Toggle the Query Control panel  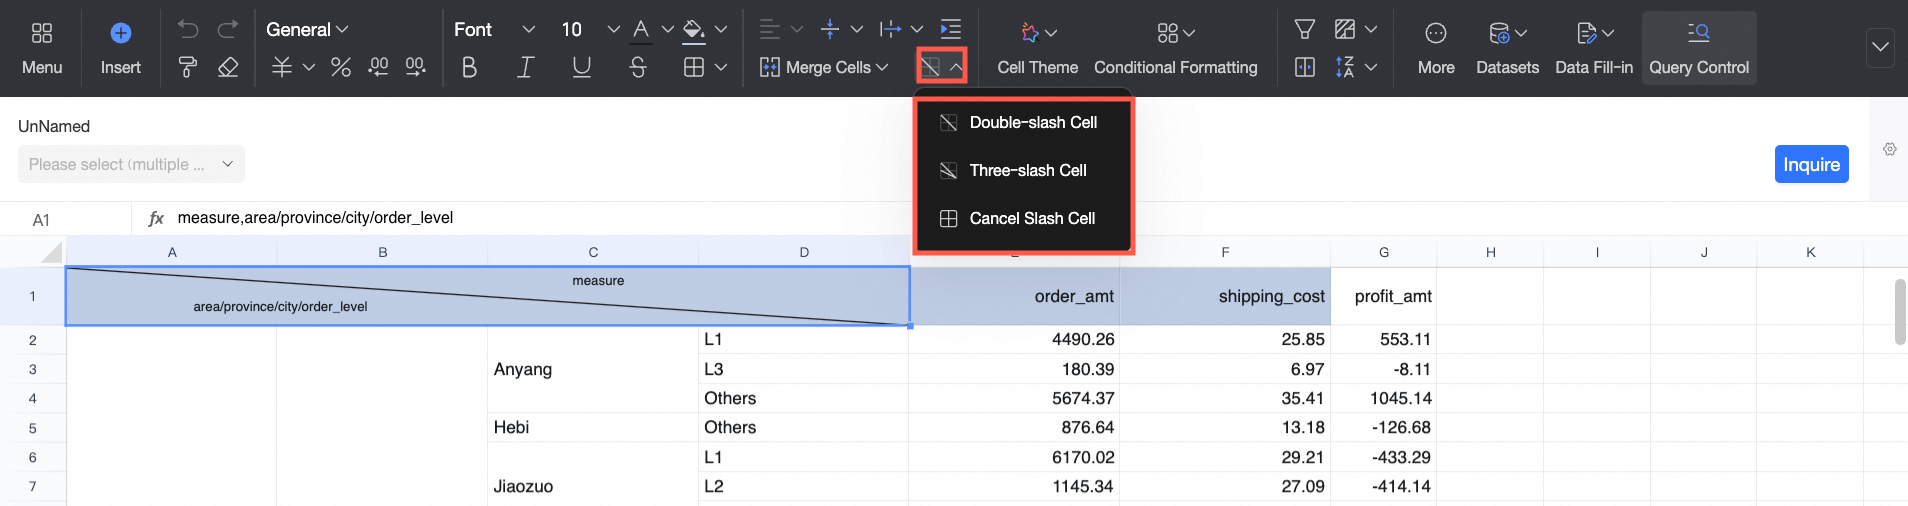point(1699,48)
